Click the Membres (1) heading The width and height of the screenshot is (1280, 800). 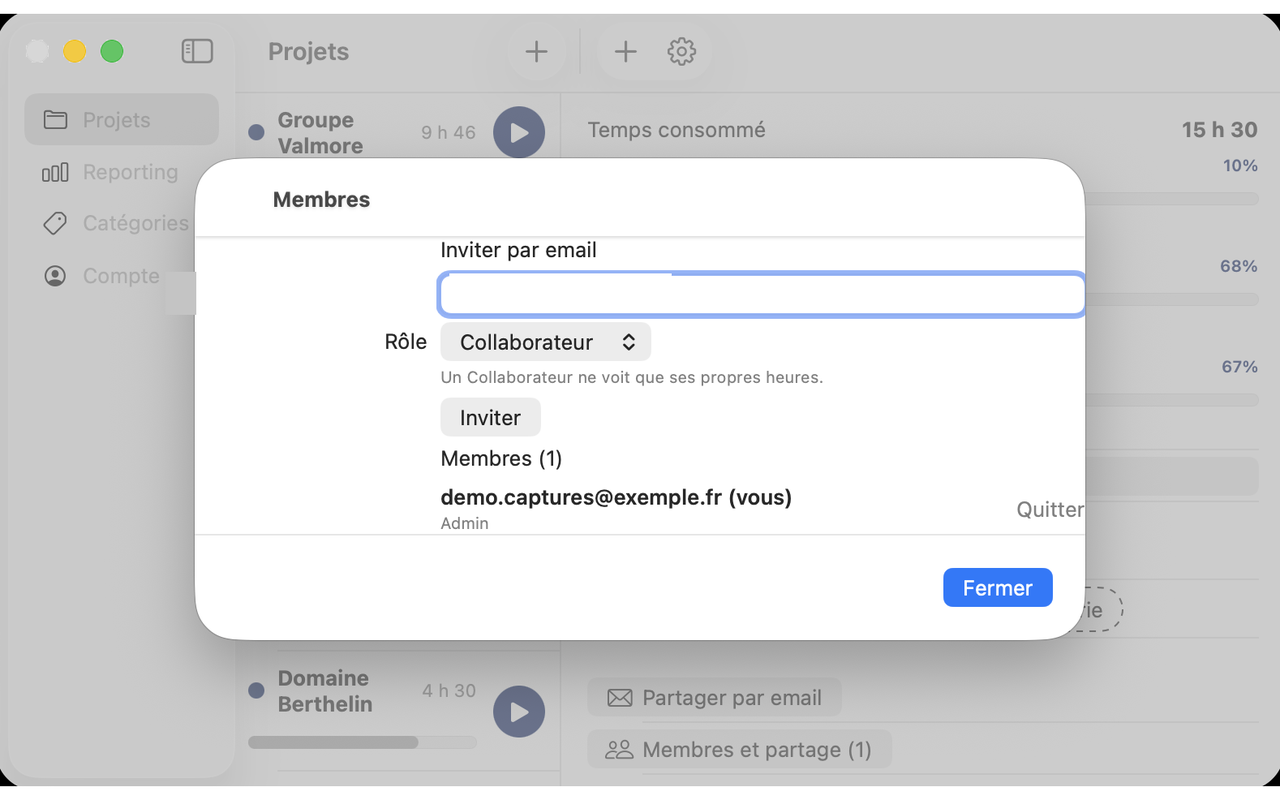point(501,459)
